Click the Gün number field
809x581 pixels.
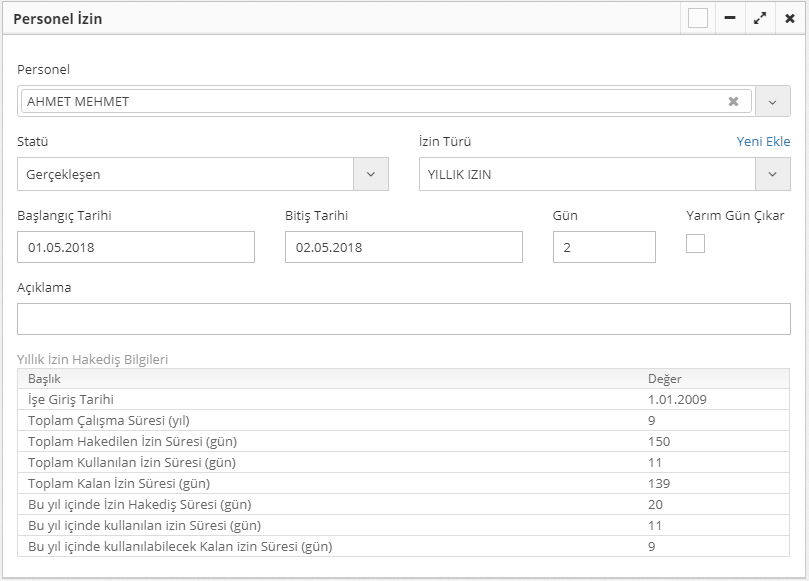coord(604,247)
